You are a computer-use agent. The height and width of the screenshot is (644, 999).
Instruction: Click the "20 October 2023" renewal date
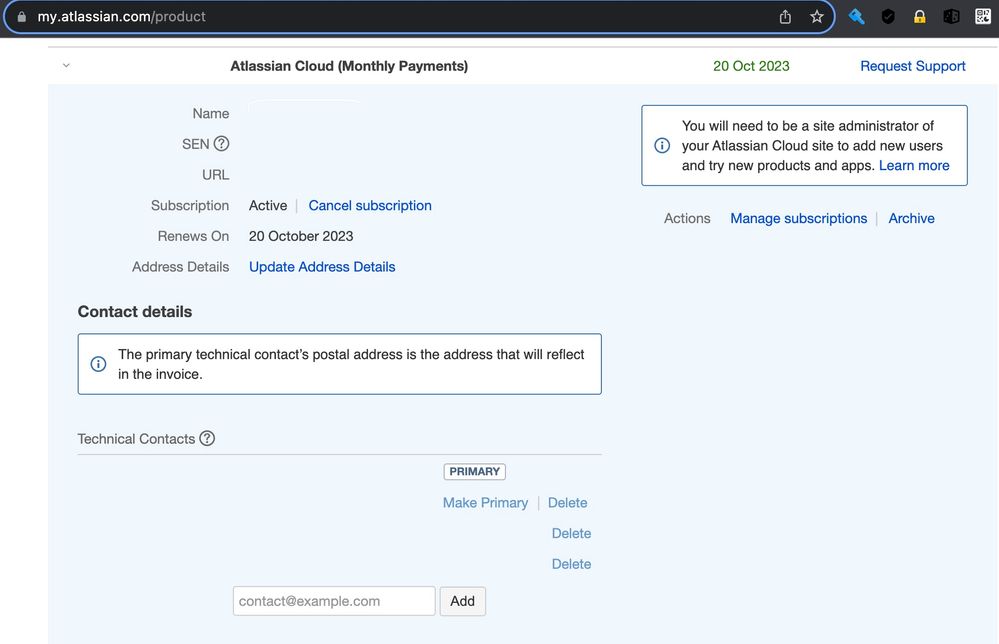(301, 236)
